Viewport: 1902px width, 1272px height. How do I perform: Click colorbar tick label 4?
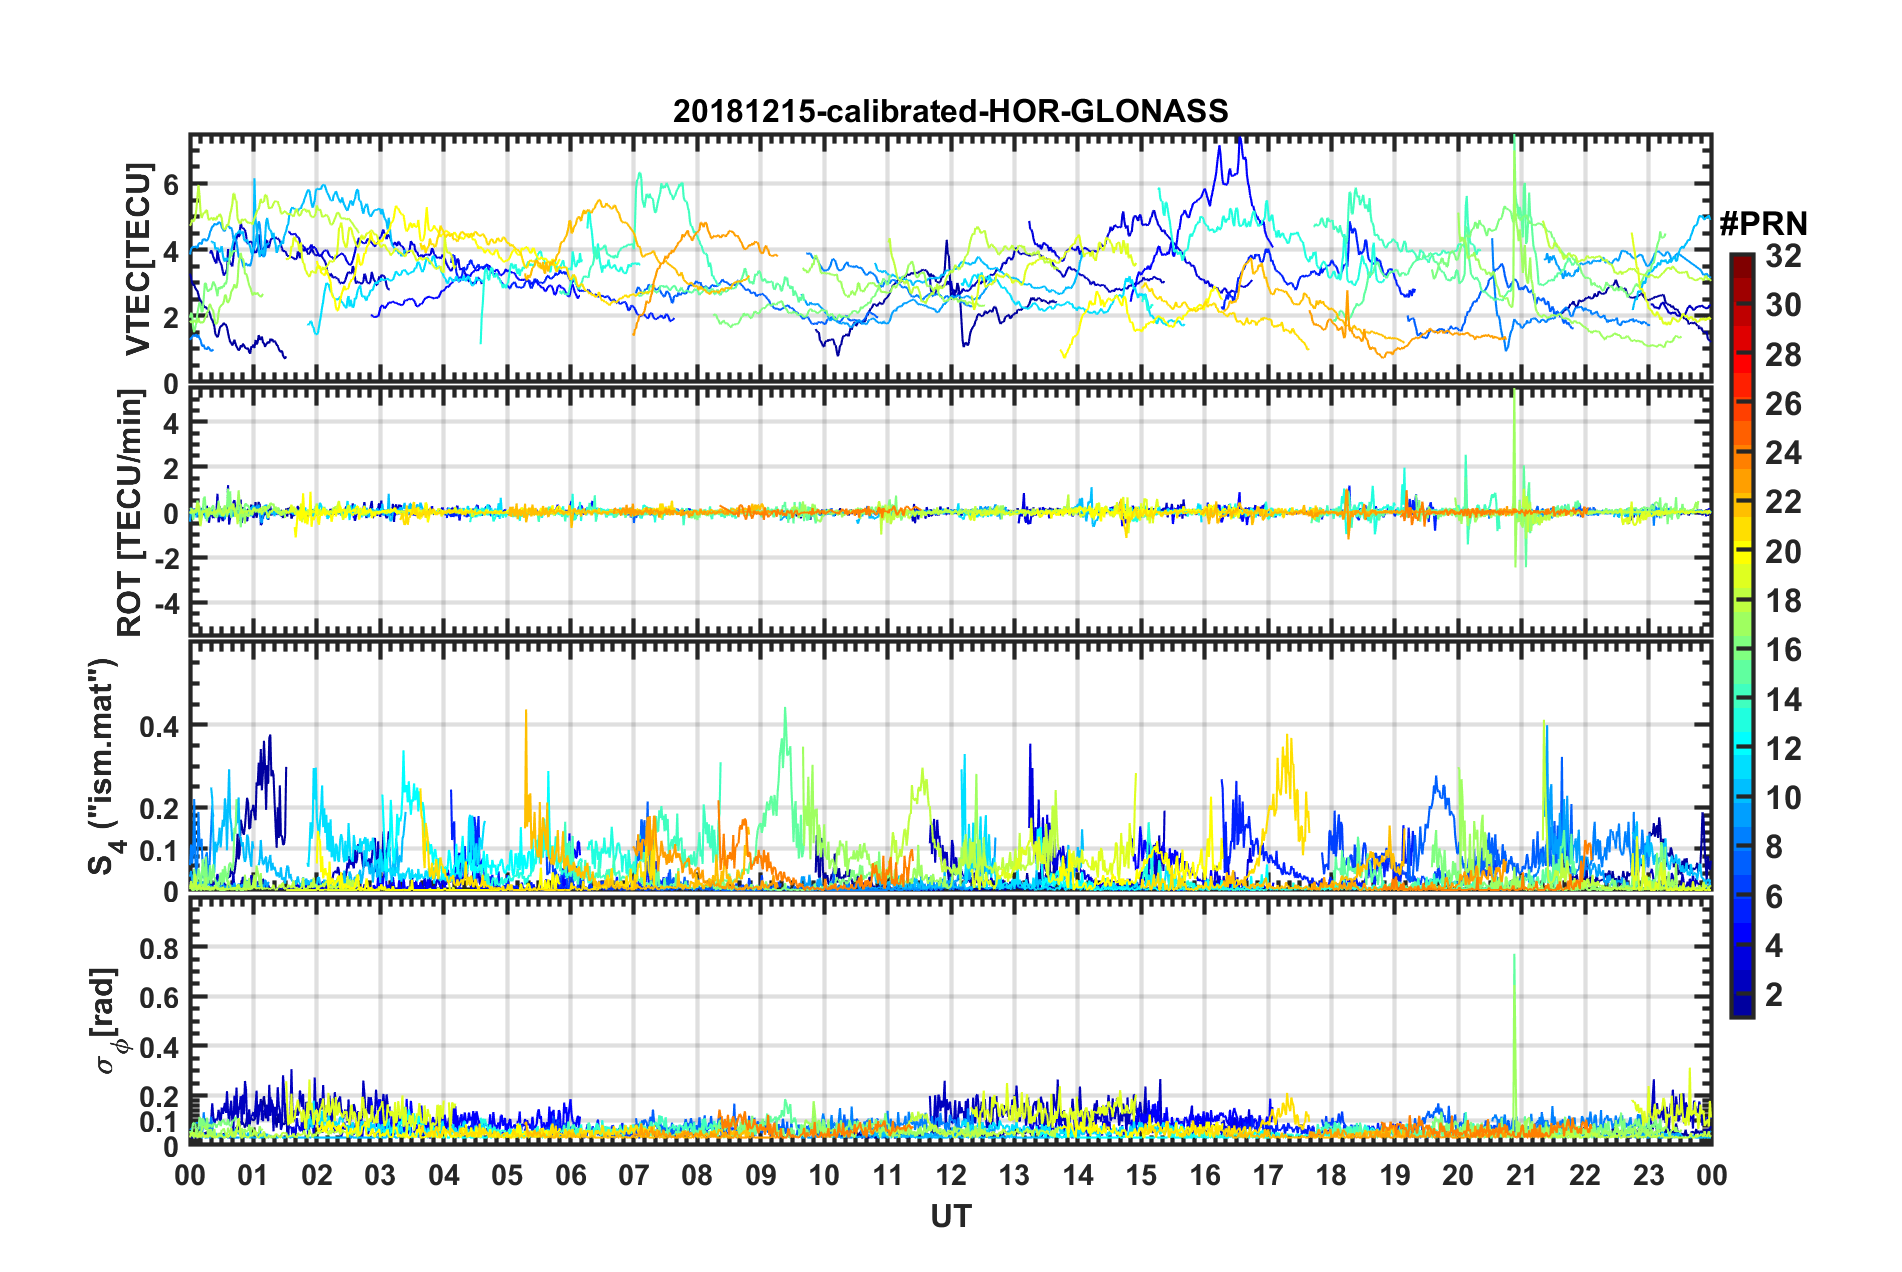tap(1774, 946)
